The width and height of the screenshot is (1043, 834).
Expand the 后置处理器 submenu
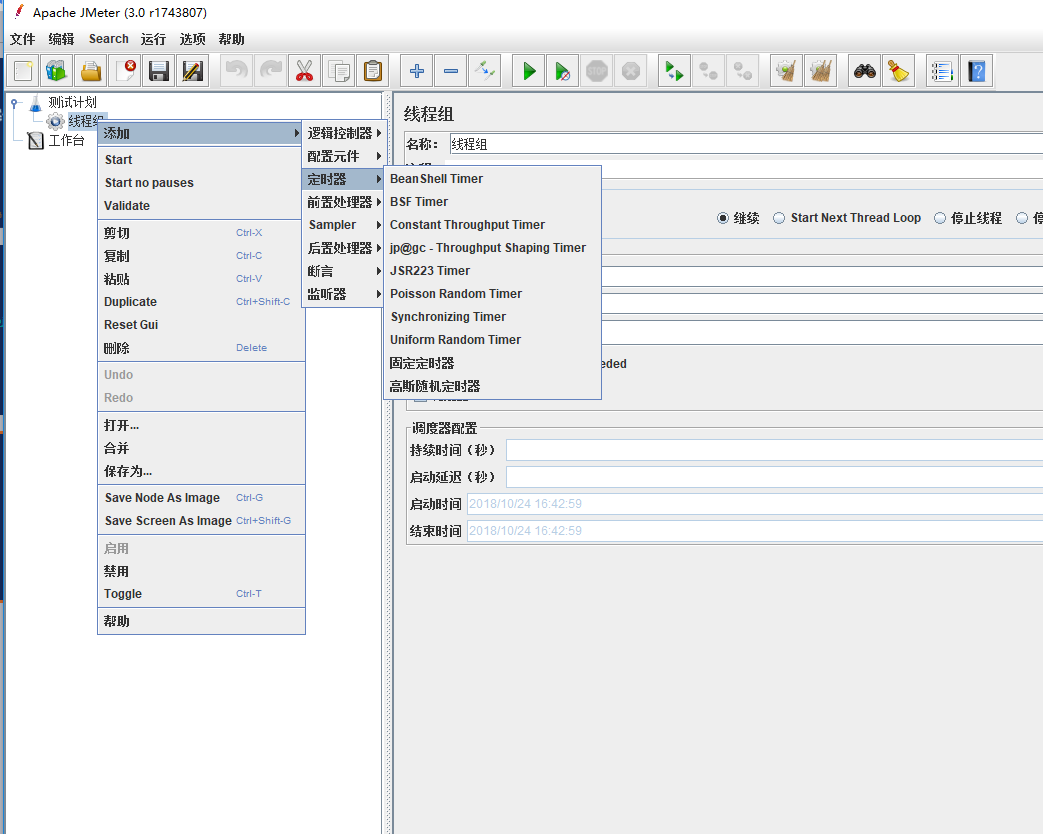343,248
